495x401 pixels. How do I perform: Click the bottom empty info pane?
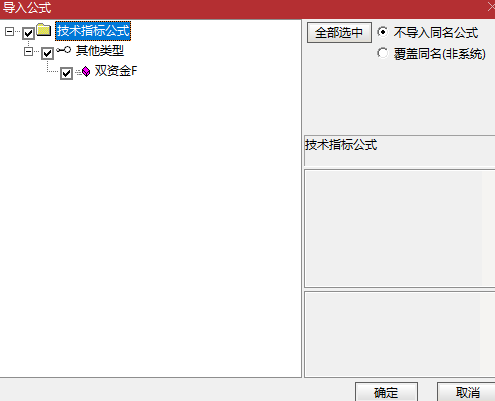coord(400,334)
